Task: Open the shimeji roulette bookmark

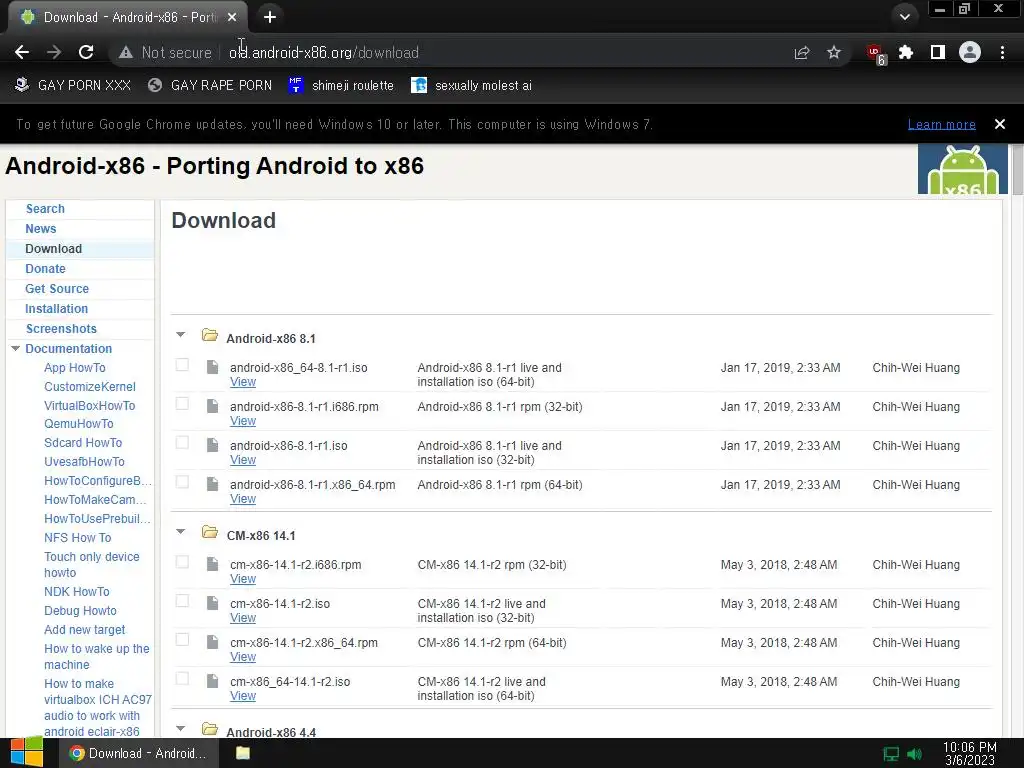Action: pos(341,86)
